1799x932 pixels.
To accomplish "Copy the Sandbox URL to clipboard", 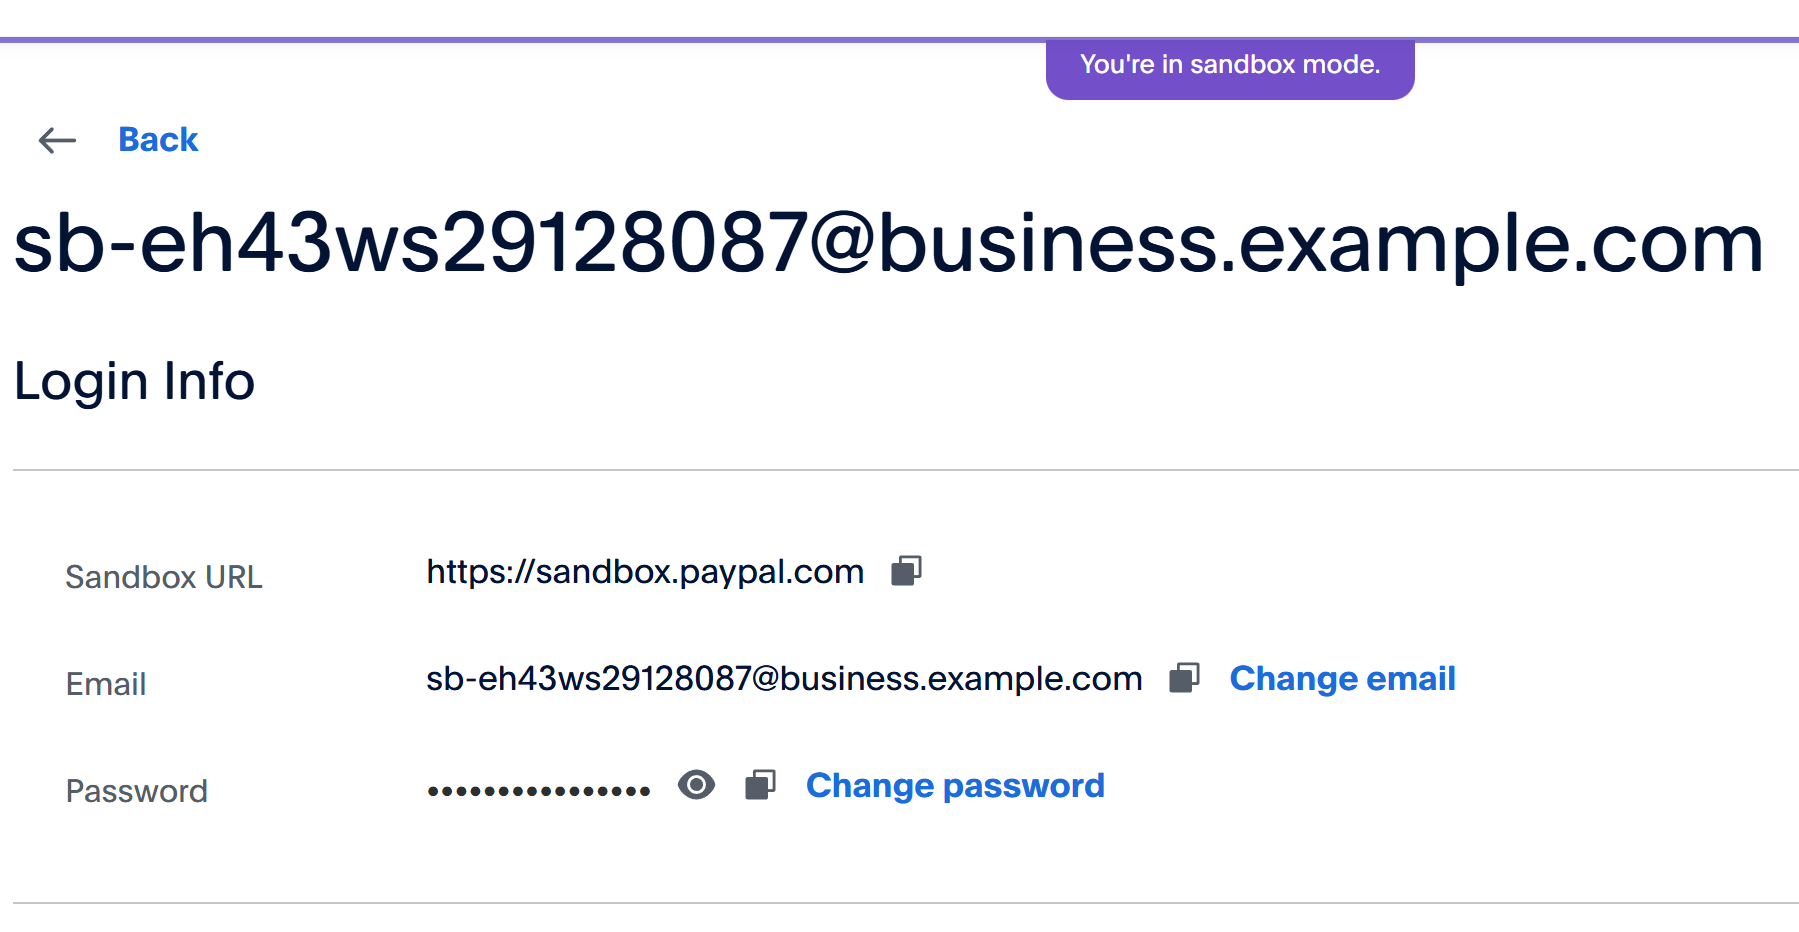I will tap(906, 571).
